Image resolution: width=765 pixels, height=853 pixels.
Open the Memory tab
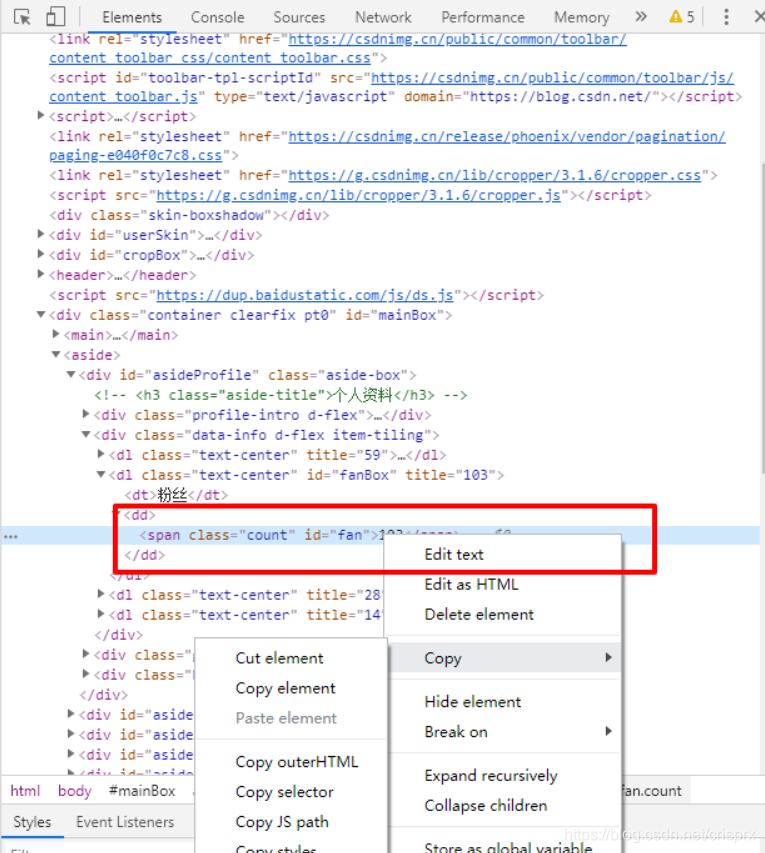pos(581,17)
